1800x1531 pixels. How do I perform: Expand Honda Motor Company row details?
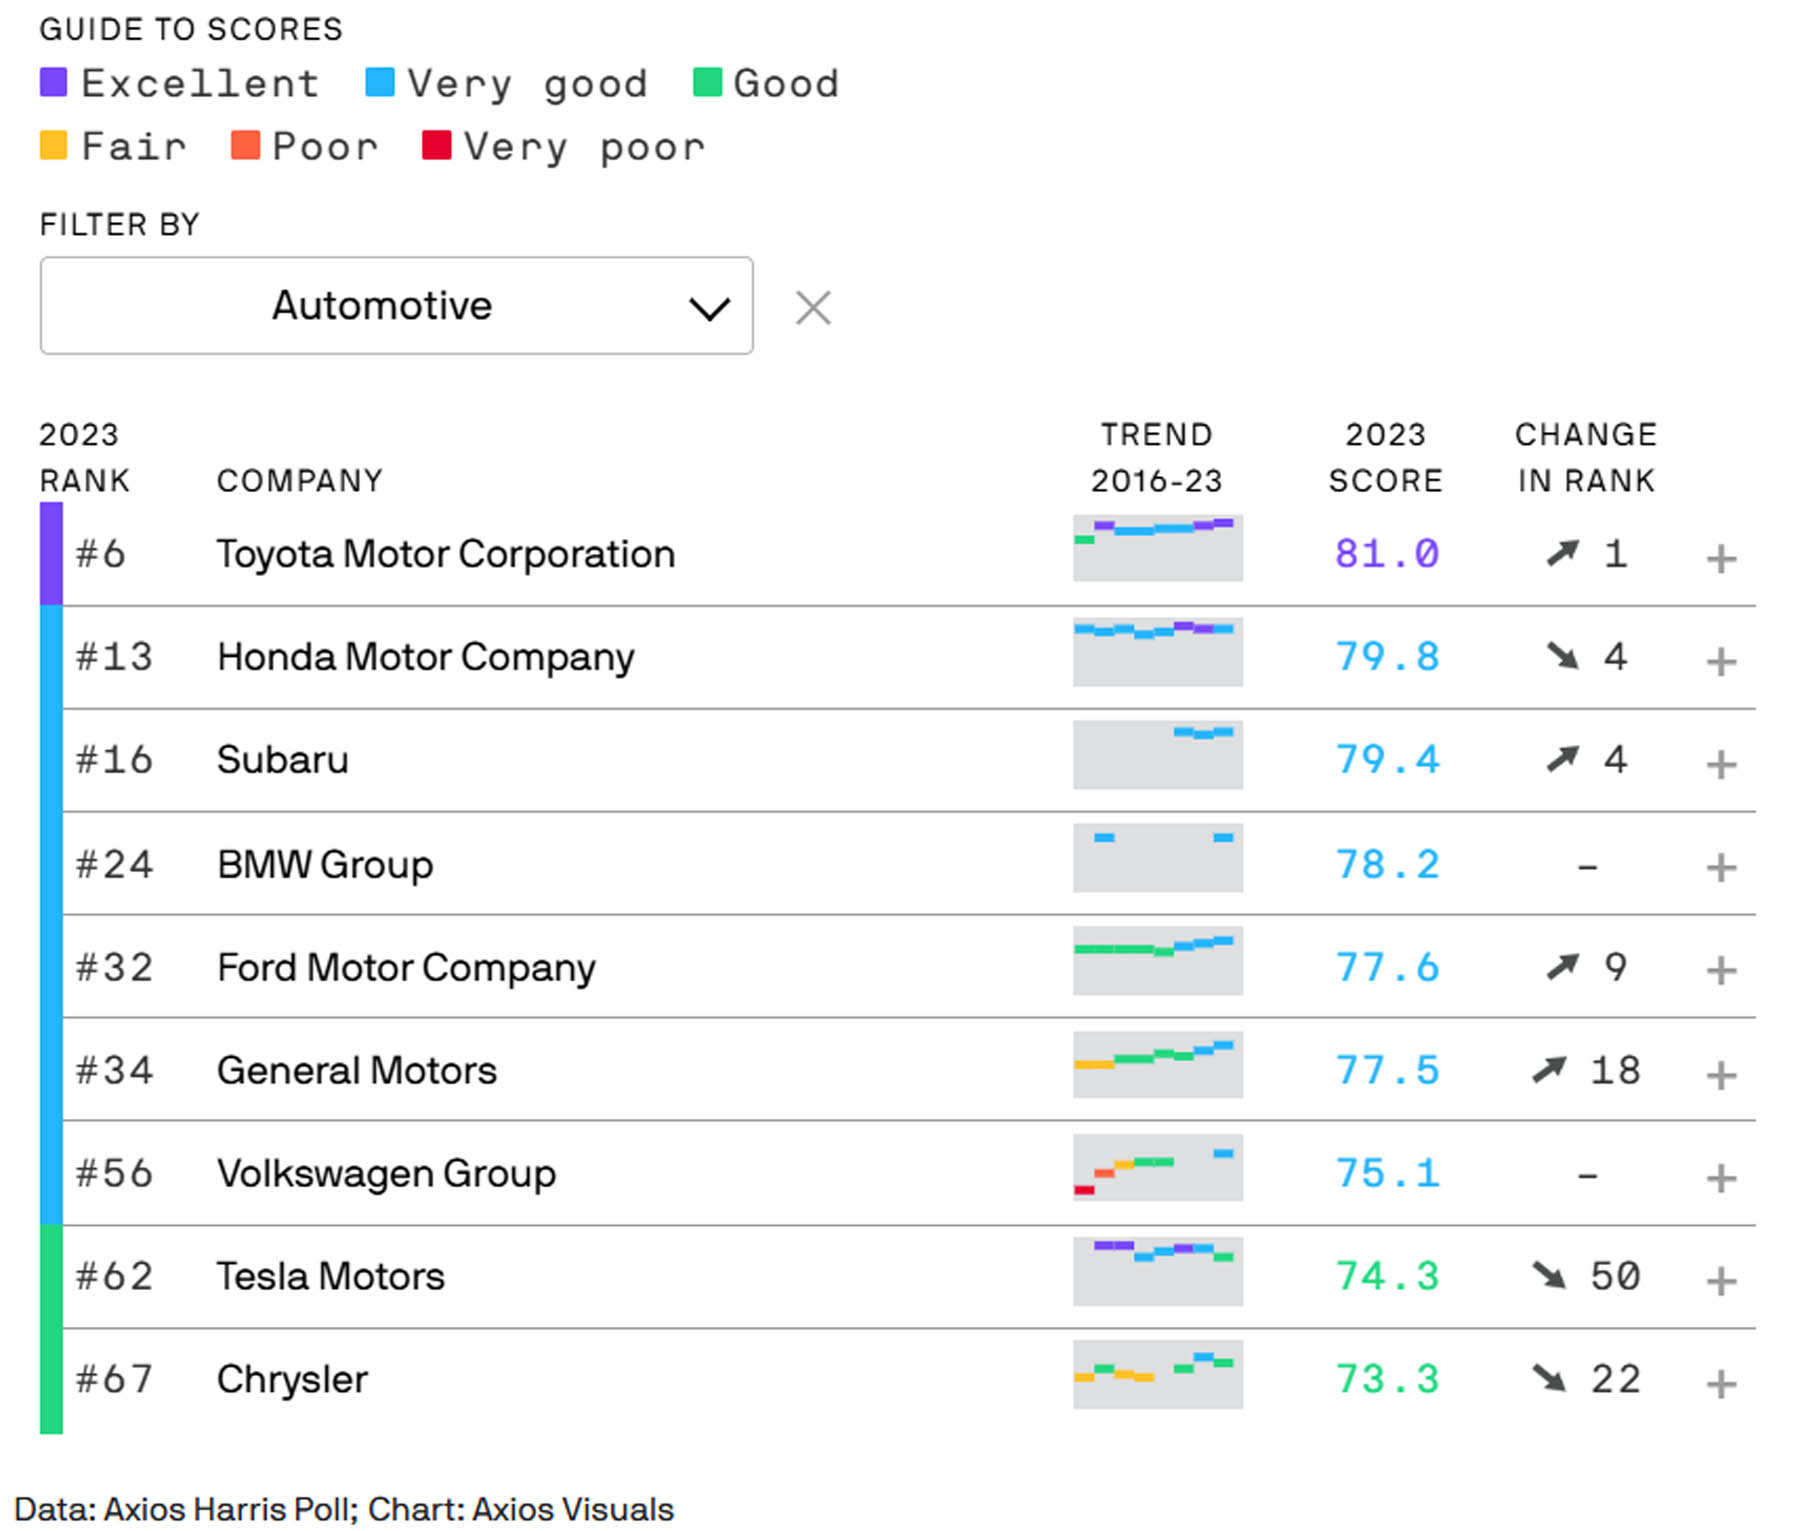point(1720,661)
